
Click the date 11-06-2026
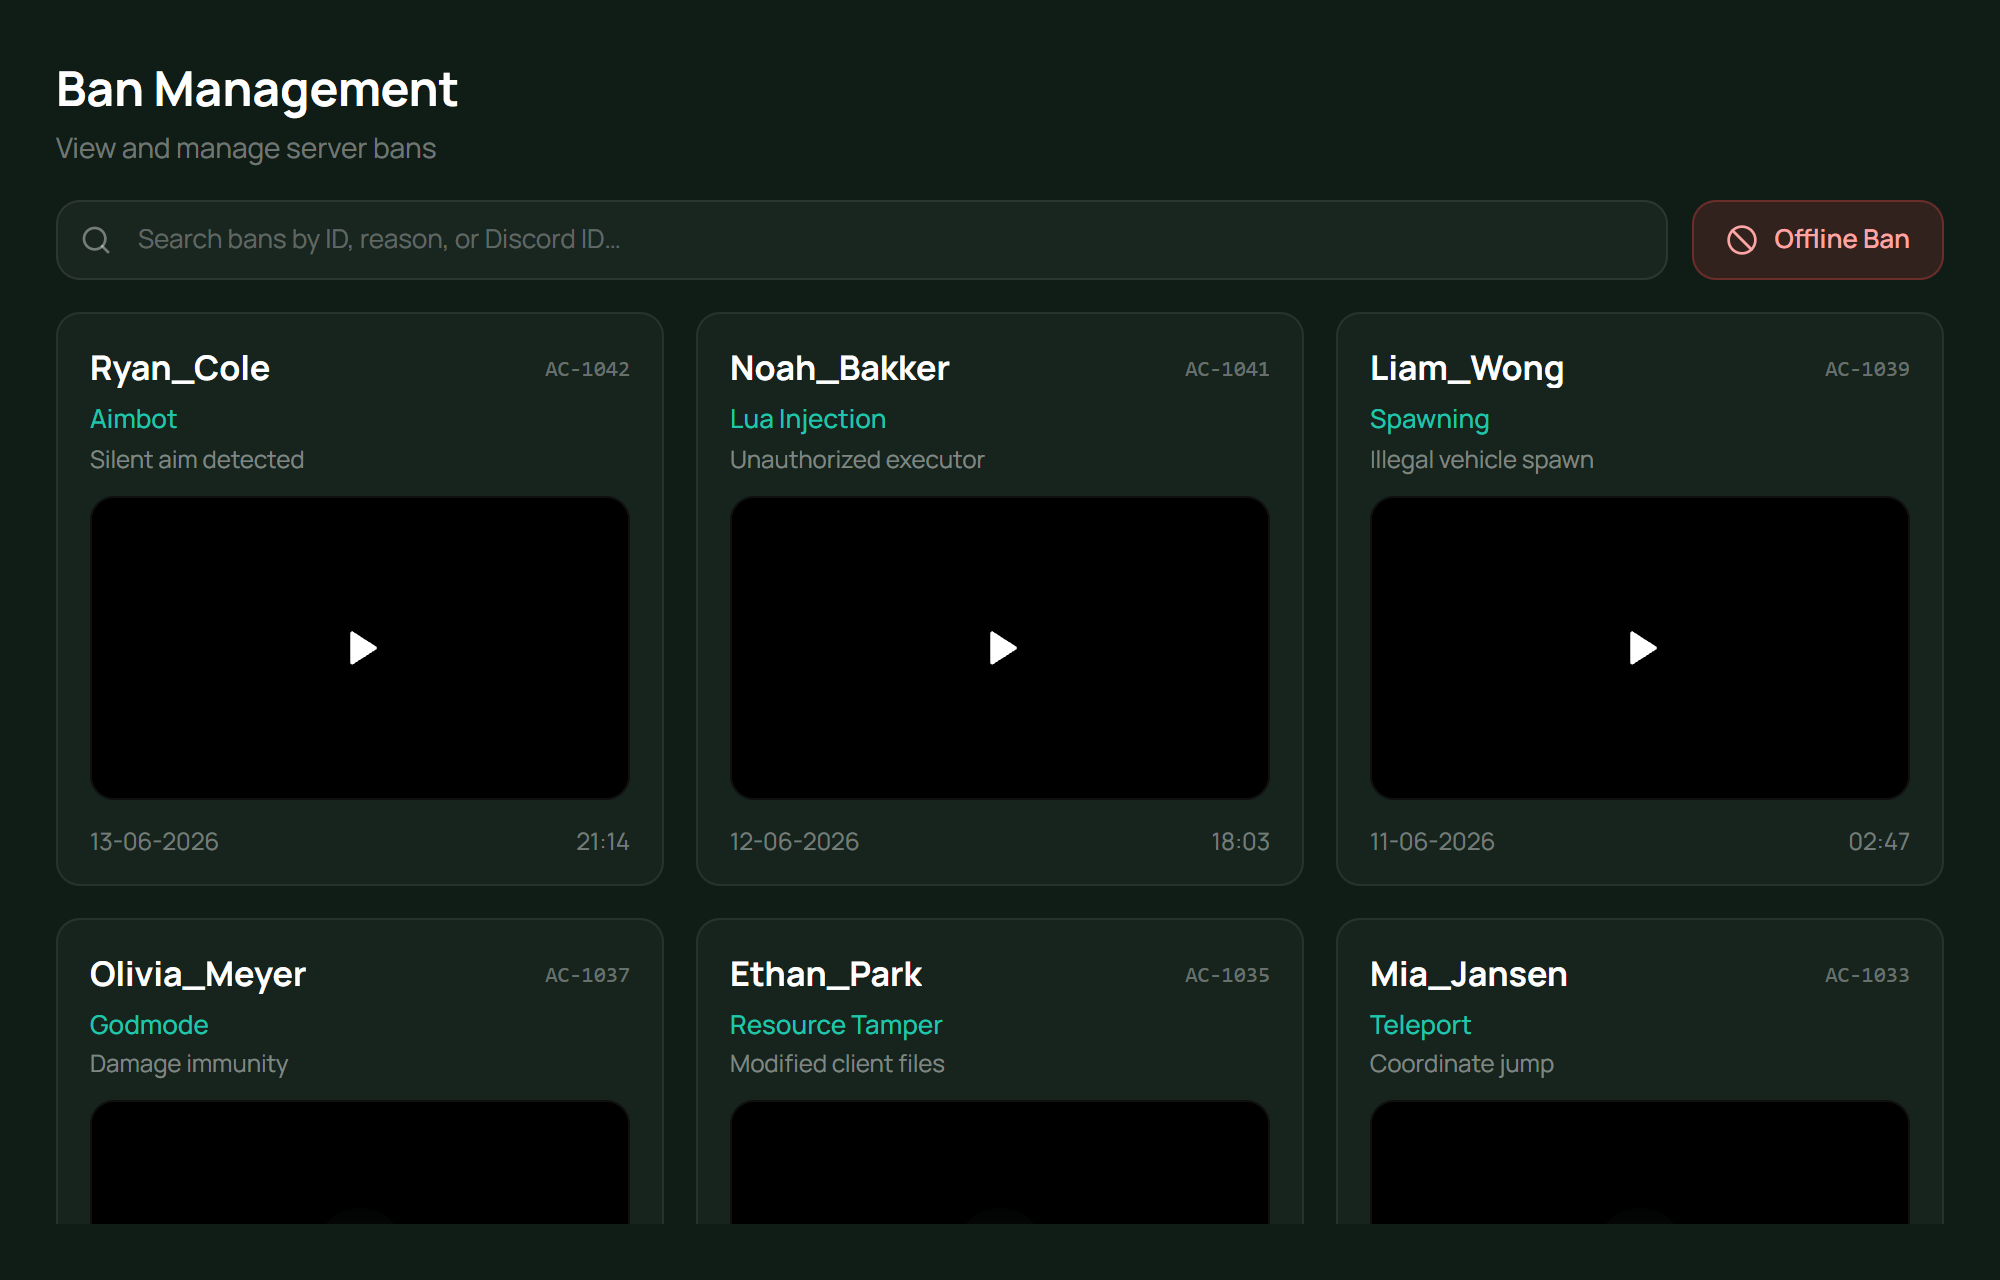click(1432, 842)
